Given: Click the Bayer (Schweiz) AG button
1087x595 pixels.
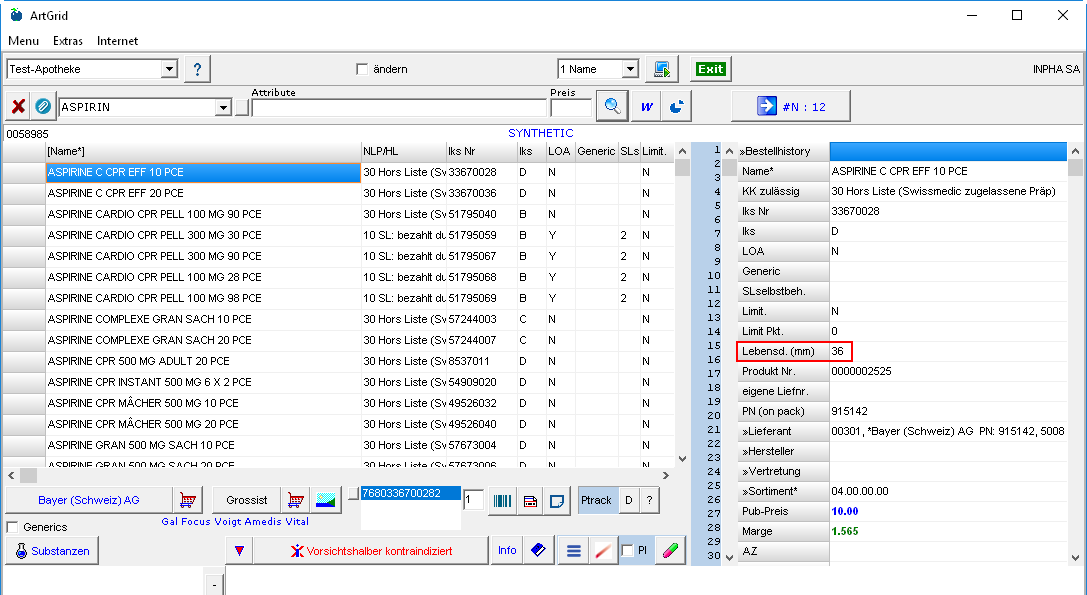Looking at the screenshot, I should [89, 500].
